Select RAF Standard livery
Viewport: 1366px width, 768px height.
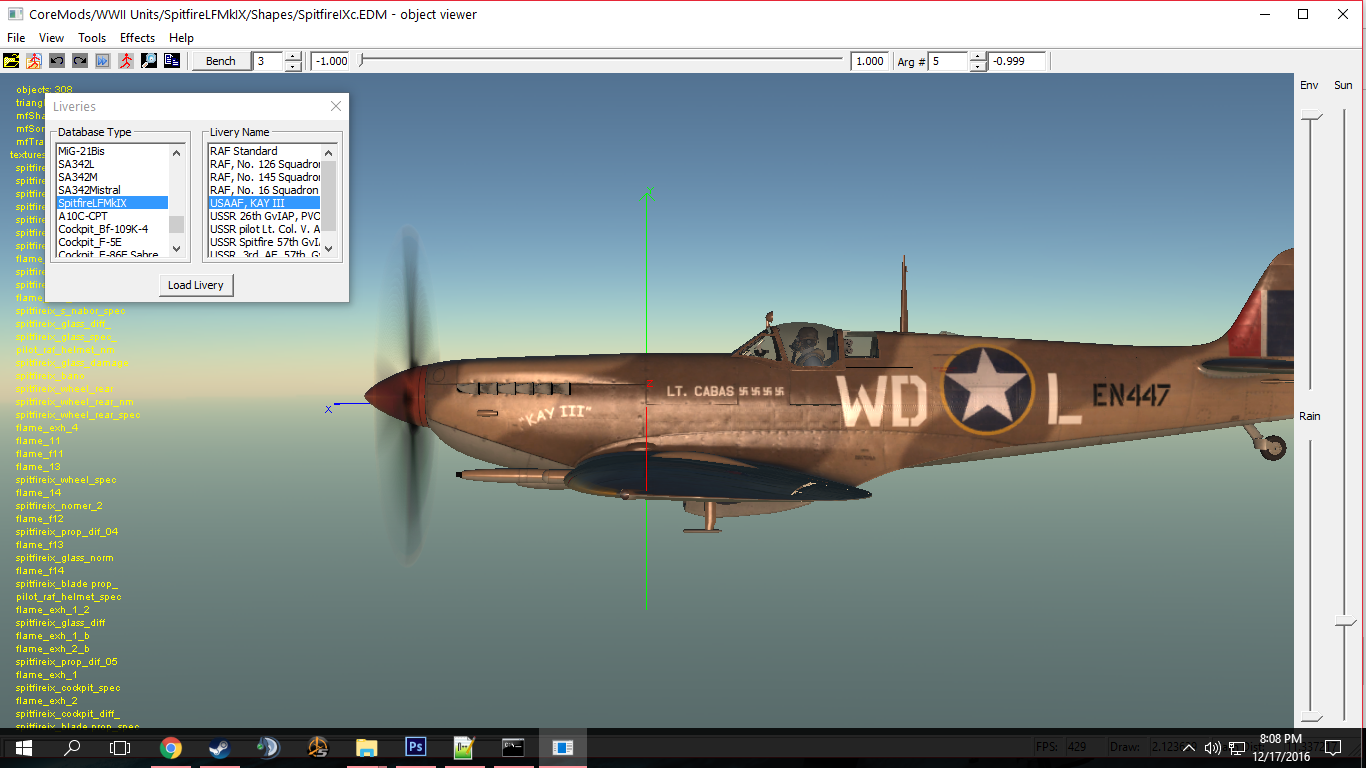coord(244,151)
